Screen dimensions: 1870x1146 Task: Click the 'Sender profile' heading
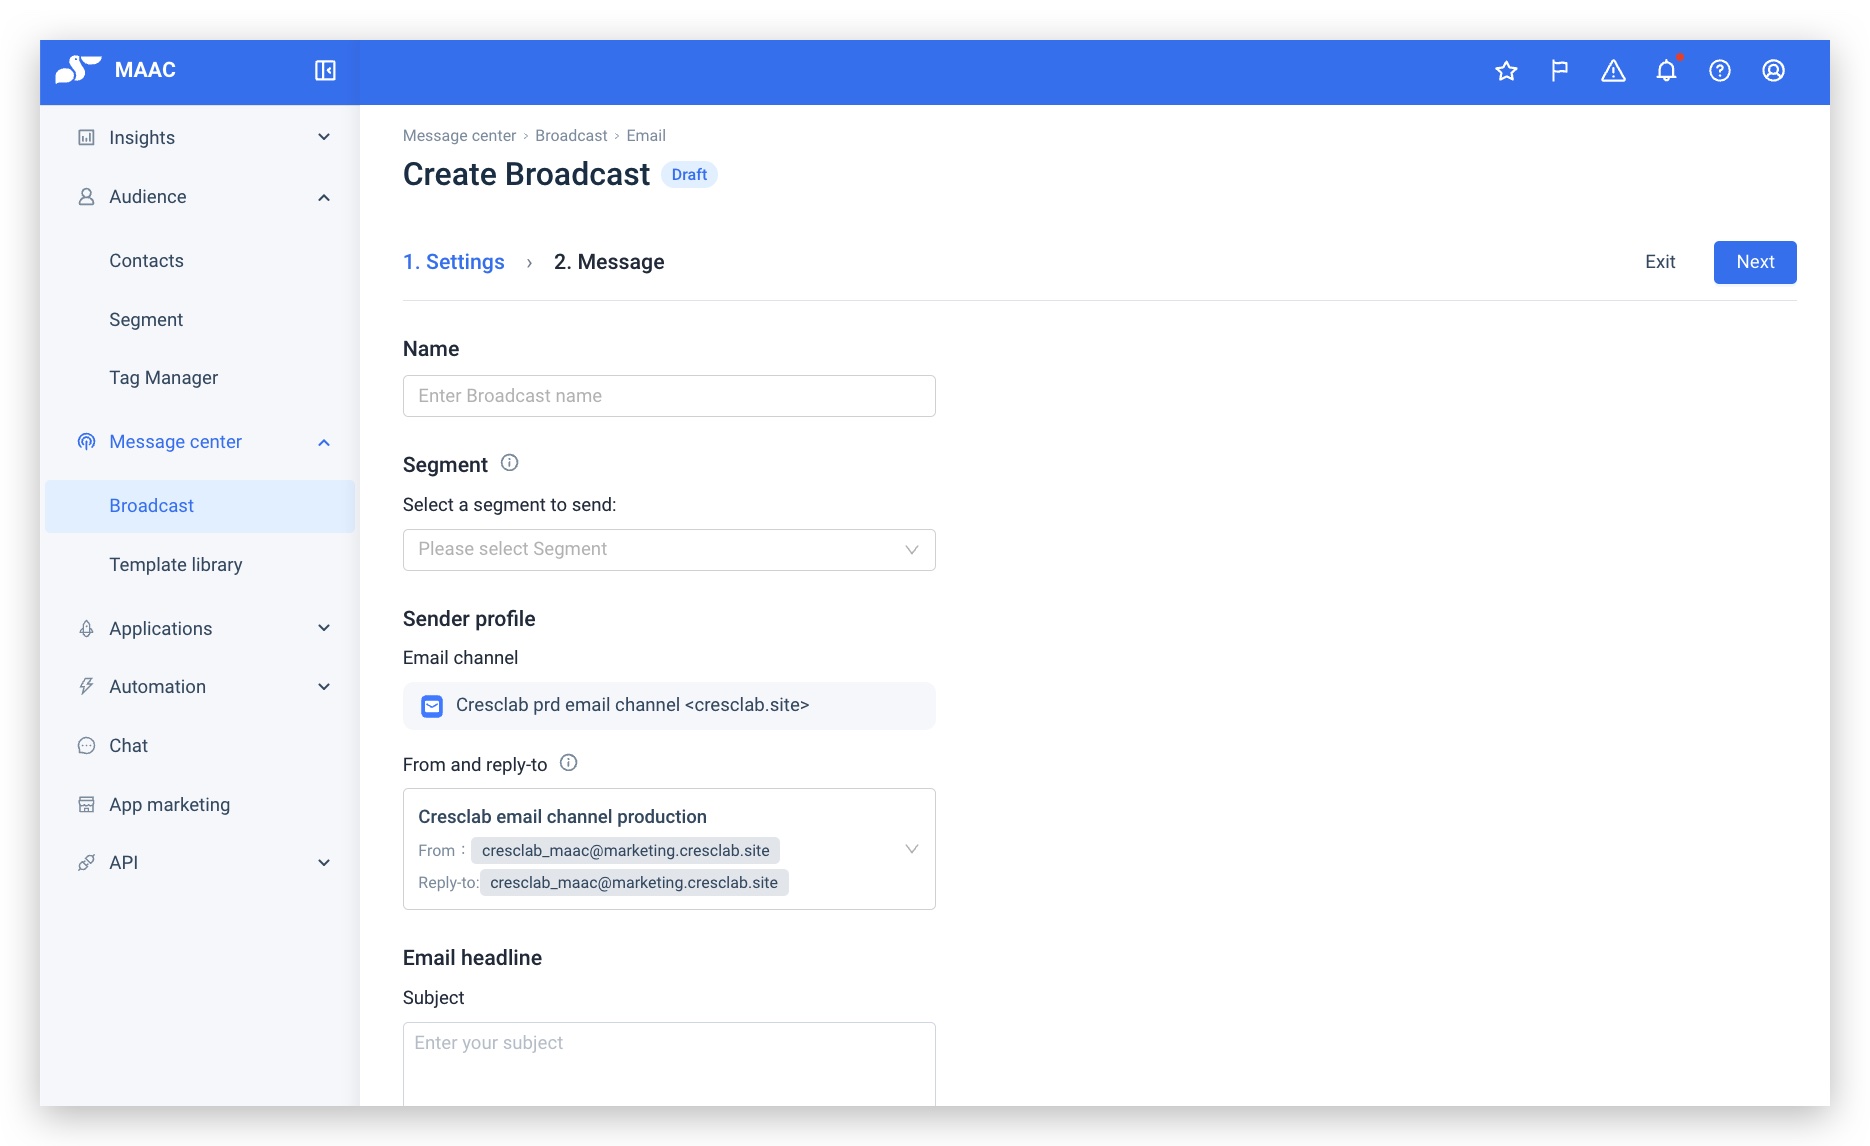(469, 619)
